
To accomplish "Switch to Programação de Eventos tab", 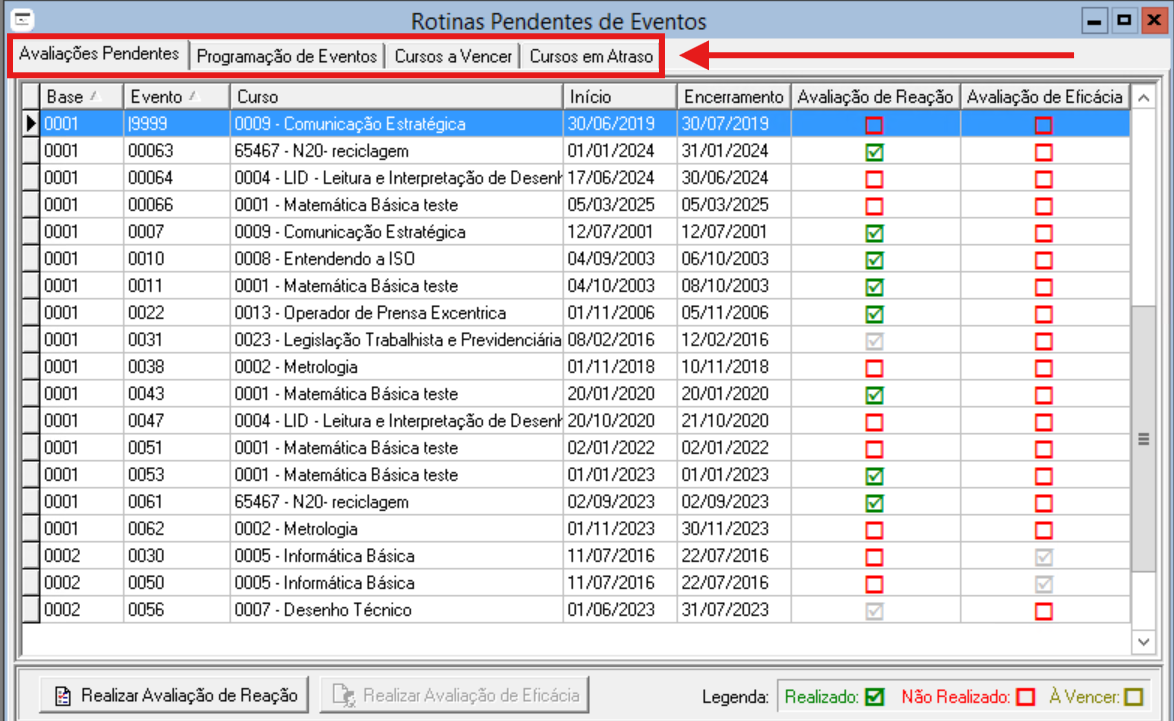I will (x=287, y=57).
